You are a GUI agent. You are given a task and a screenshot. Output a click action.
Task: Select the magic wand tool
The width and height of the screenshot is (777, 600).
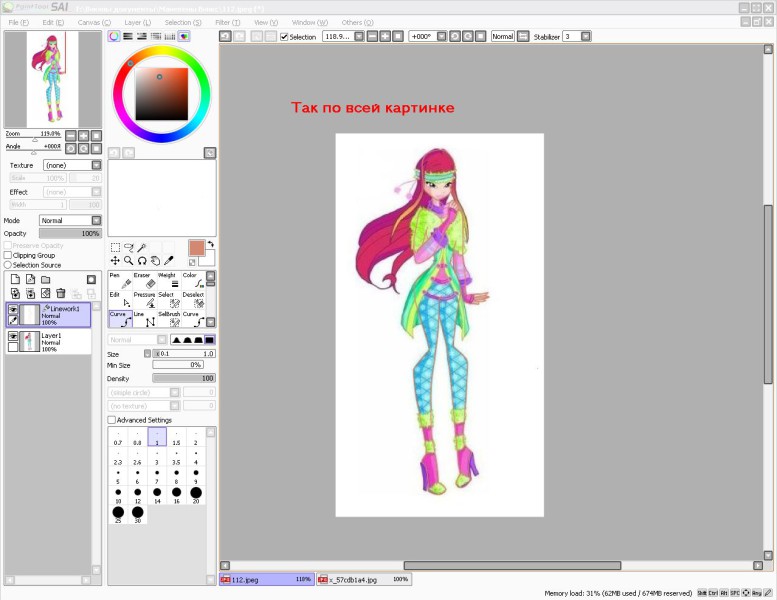click(142, 247)
